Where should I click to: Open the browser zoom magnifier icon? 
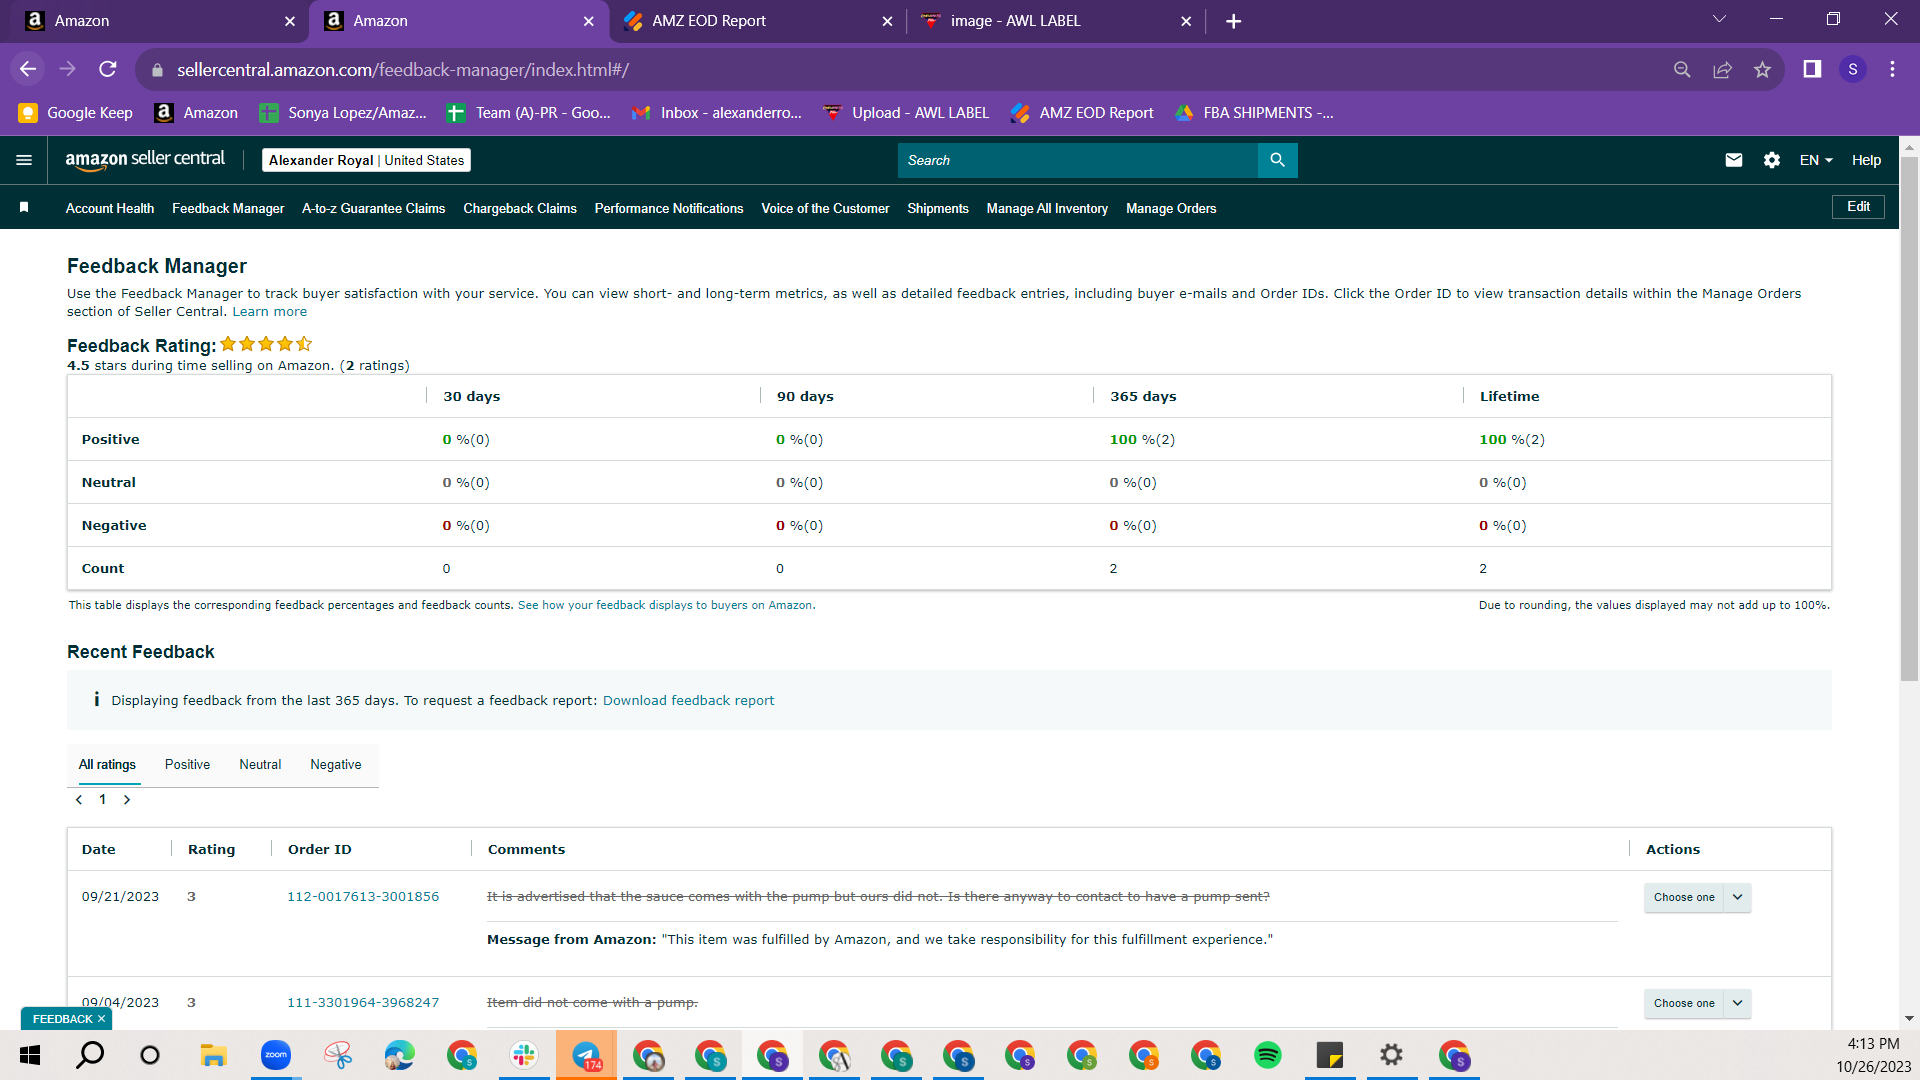[x=1682, y=69]
